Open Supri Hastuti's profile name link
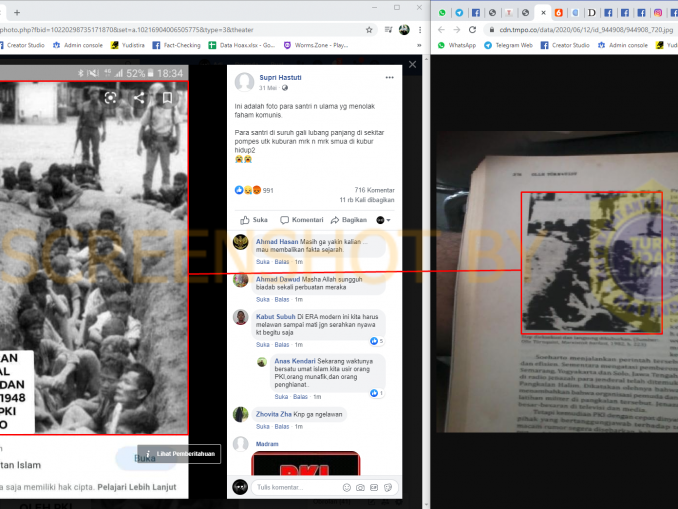 tap(280, 77)
